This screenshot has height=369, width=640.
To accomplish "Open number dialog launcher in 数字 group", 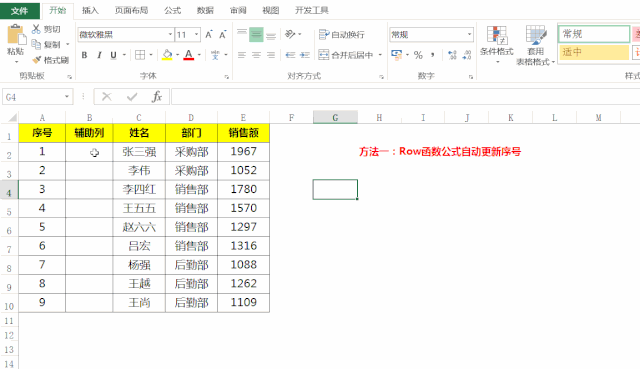I will click(471, 77).
